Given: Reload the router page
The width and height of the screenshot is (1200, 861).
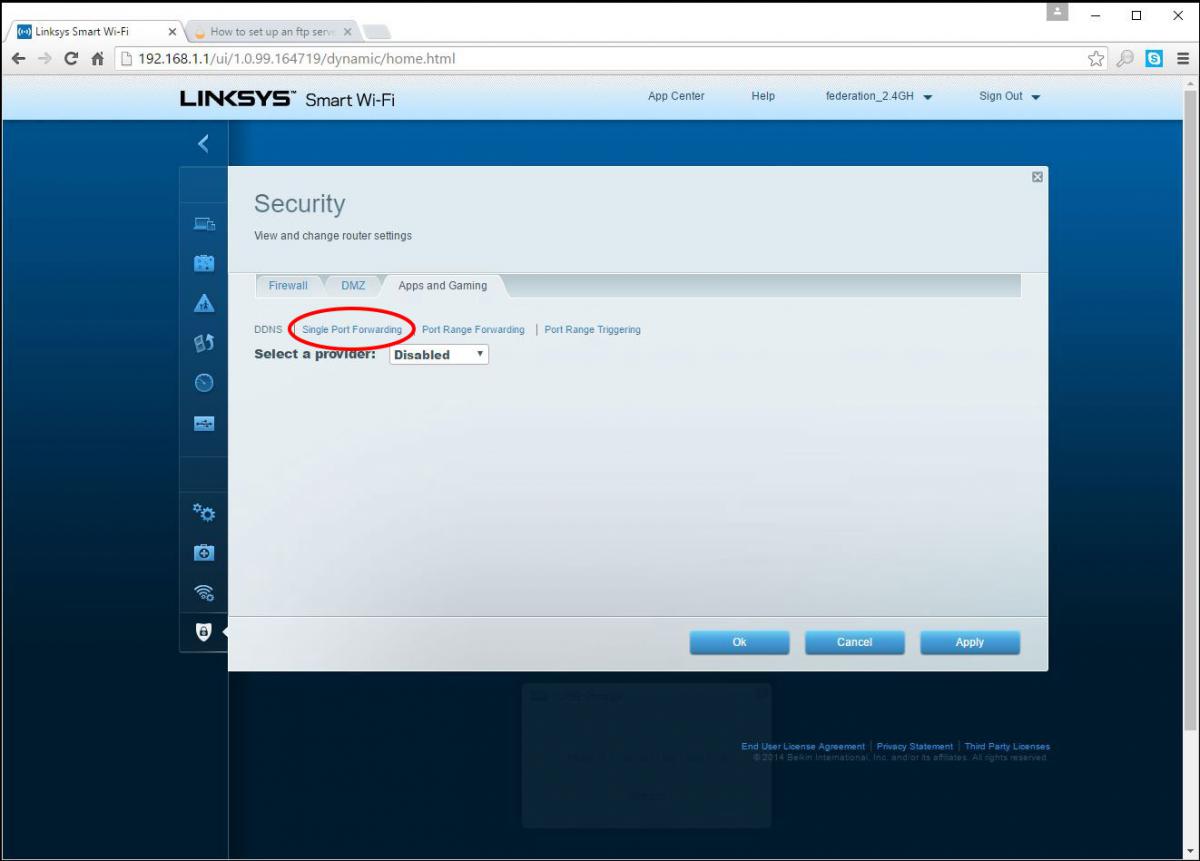Looking at the screenshot, I should pos(71,59).
